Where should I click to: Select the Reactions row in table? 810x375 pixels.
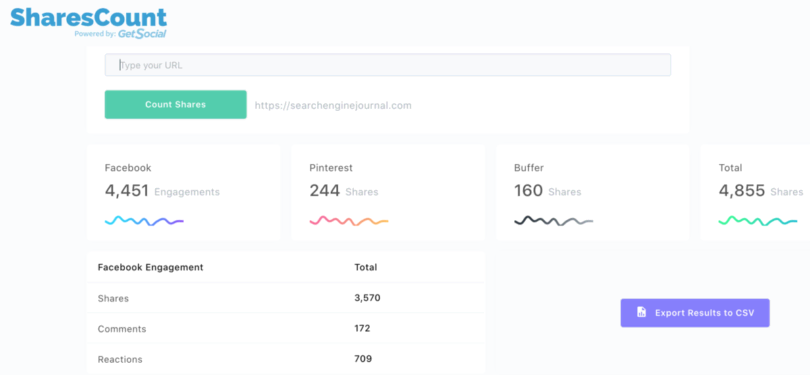pyautogui.click(x=286, y=359)
